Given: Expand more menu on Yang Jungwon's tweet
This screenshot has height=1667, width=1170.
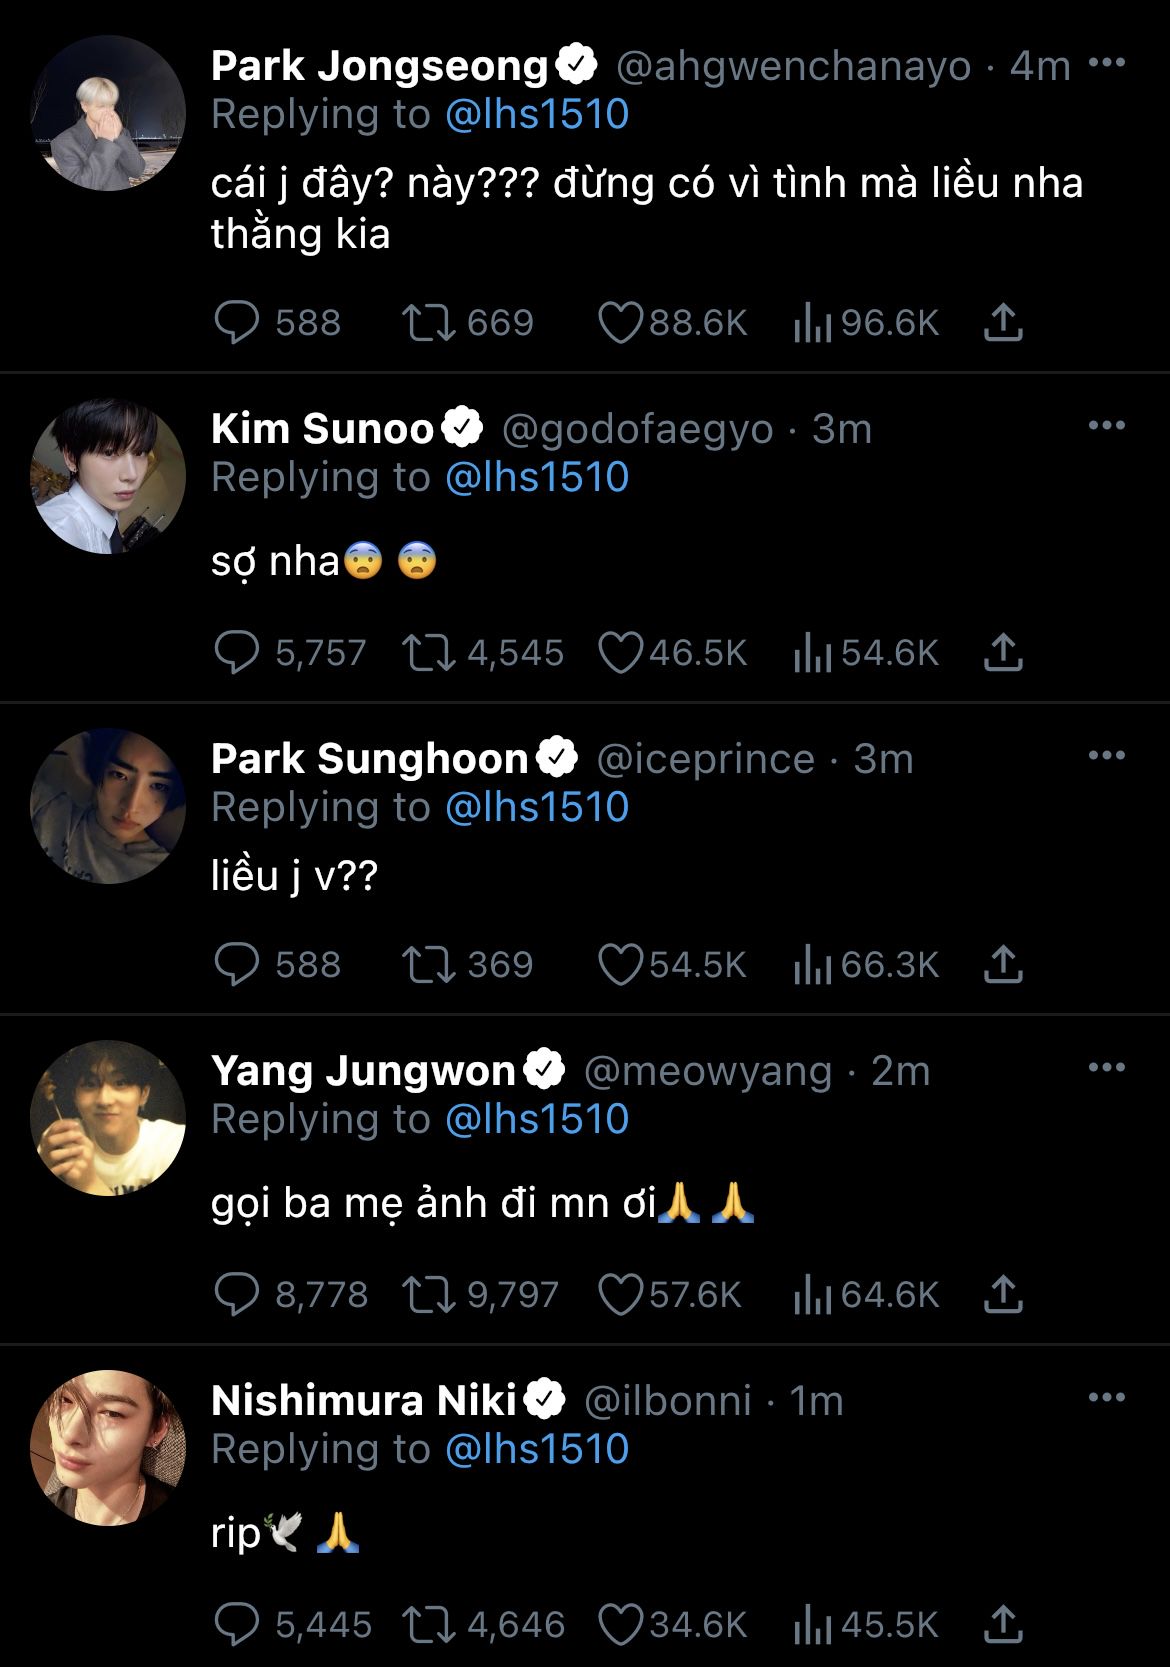Looking at the screenshot, I should click(x=1106, y=1068).
